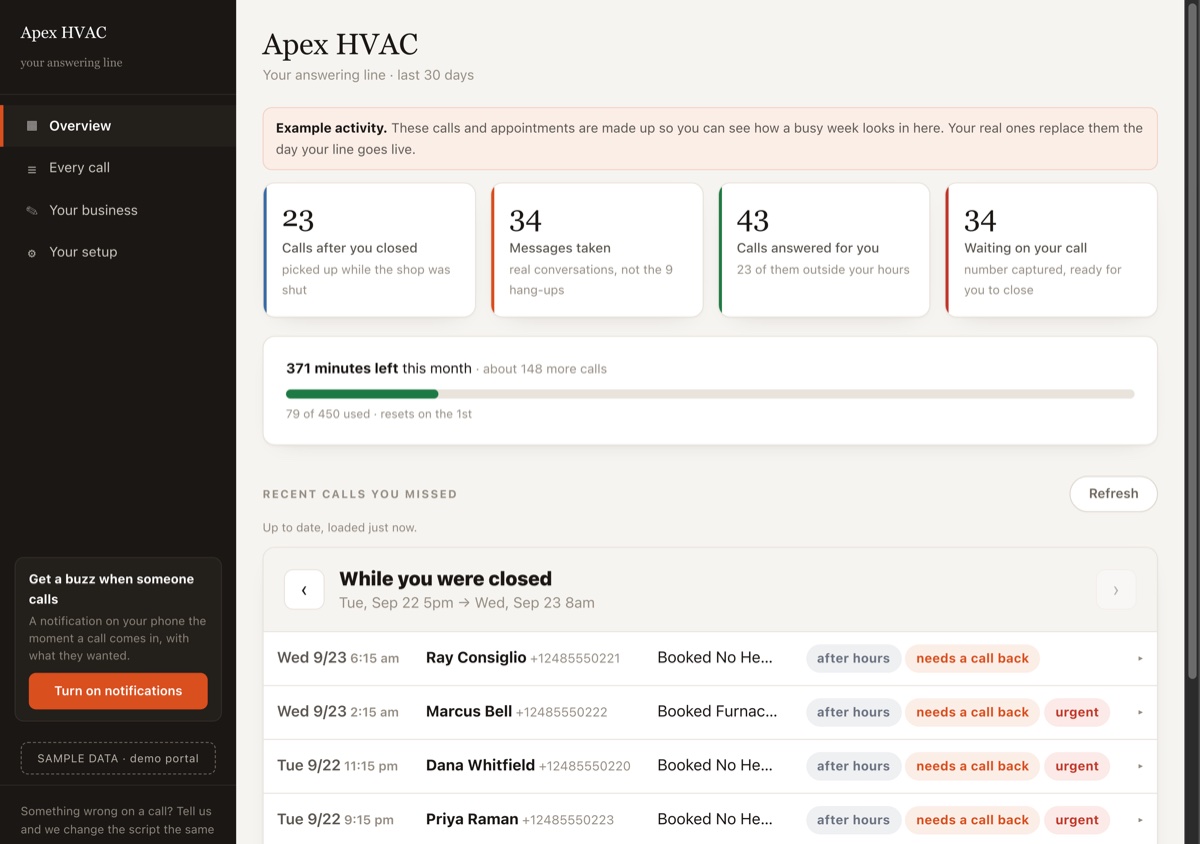1200x844 pixels.
Task: Click phone number +12485550220
Action: click(584, 767)
